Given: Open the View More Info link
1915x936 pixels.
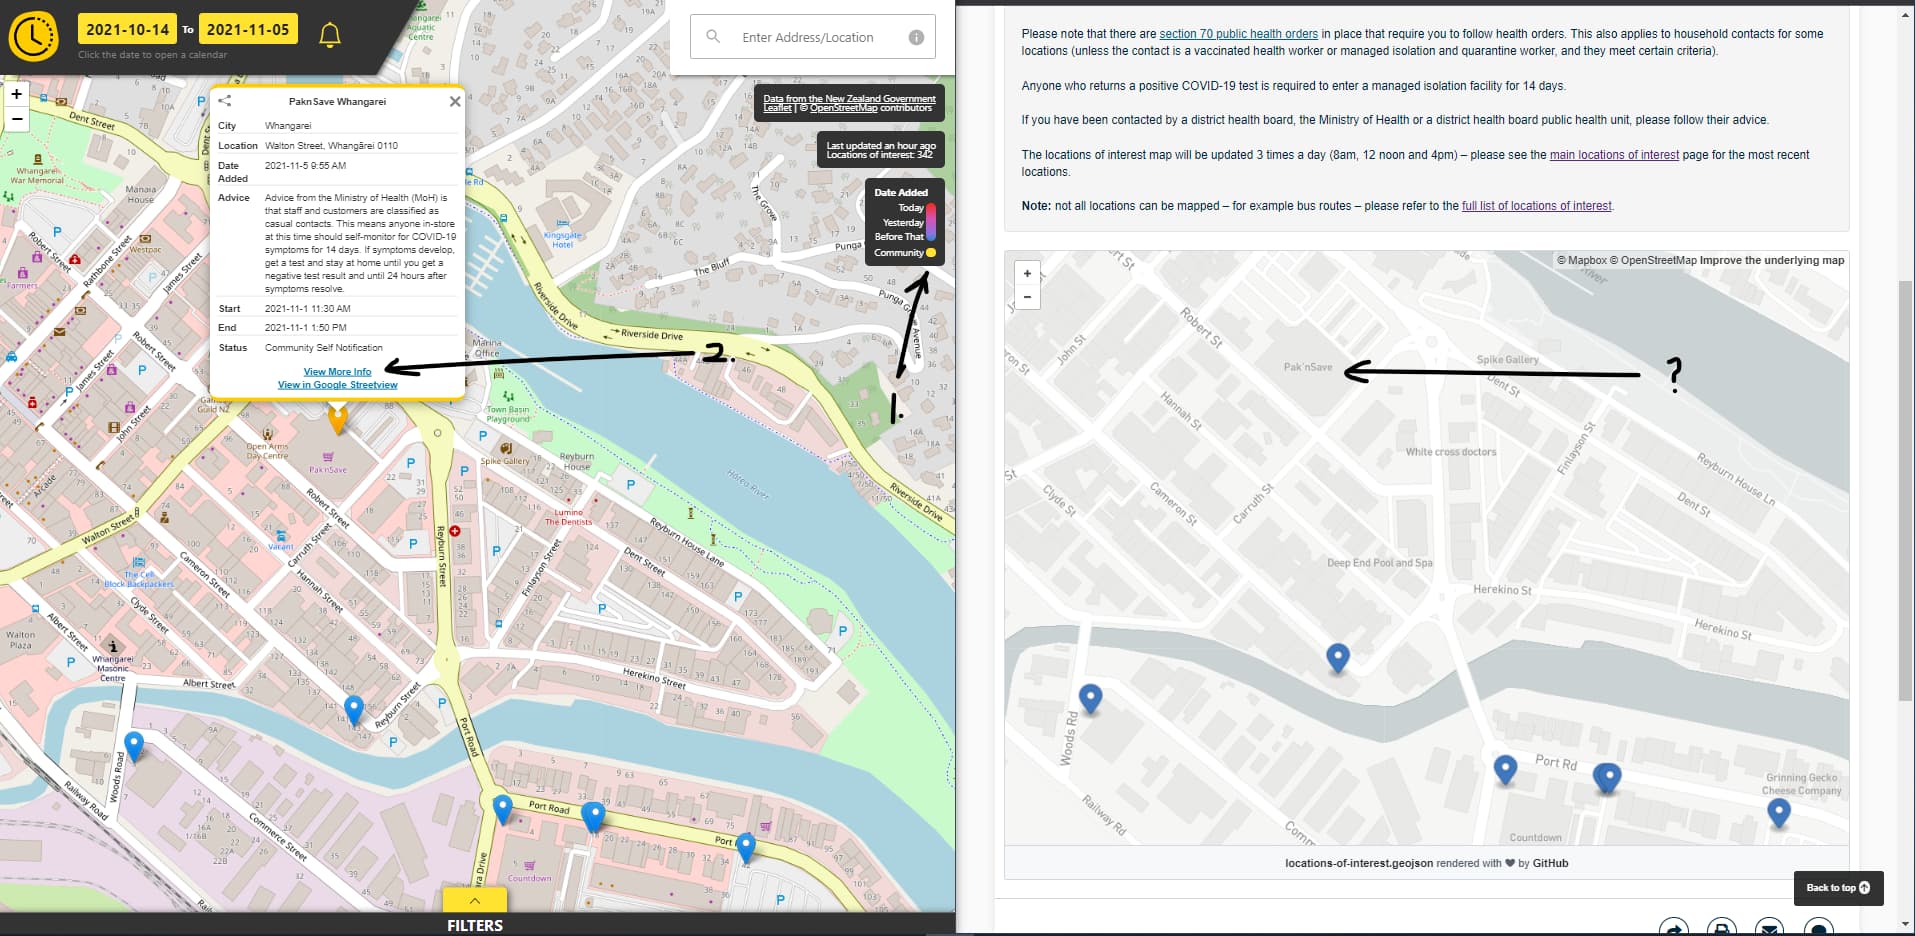Looking at the screenshot, I should click(x=337, y=372).
